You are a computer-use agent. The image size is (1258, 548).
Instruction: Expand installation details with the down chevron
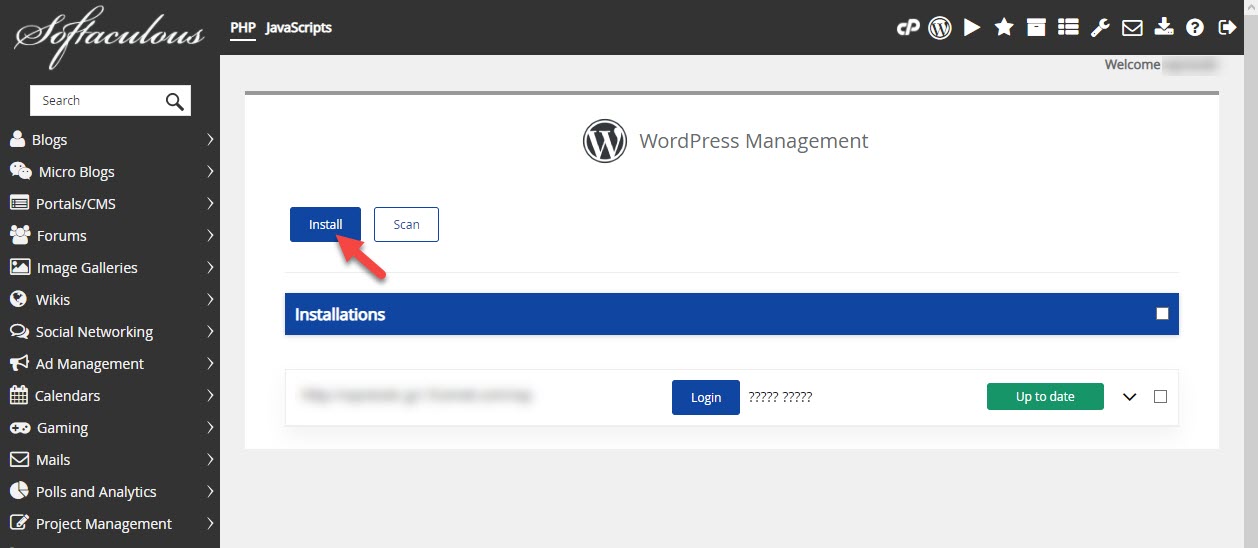click(x=1130, y=397)
